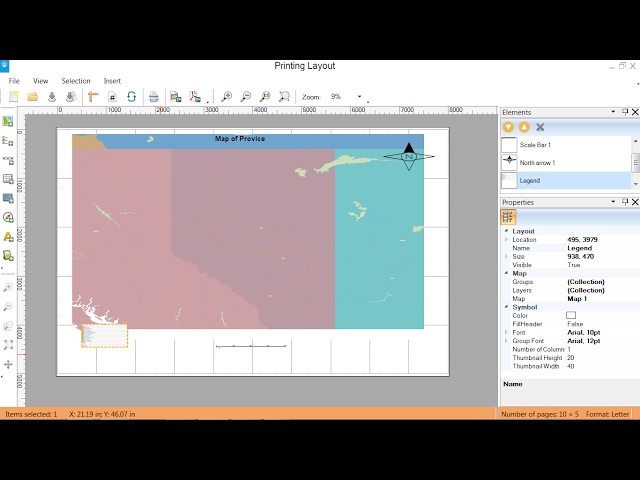Select the Add Picture tool

(x=8, y=256)
